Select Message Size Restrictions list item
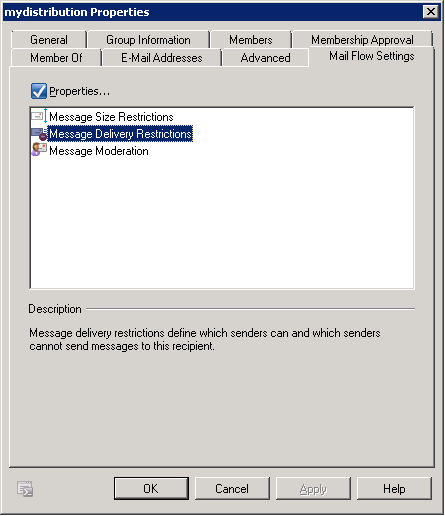This screenshot has width=445, height=516. pyautogui.click(x=111, y=117)
